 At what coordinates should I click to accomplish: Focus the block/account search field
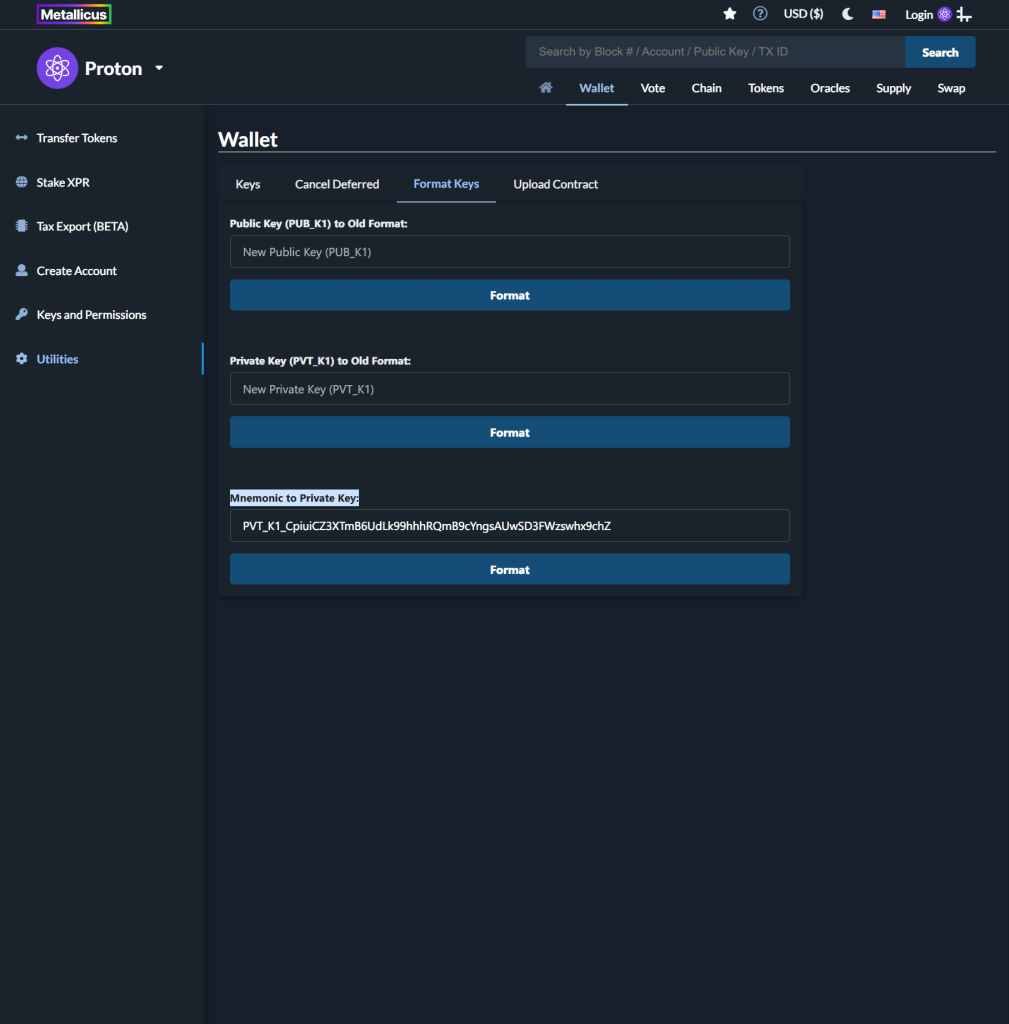(x=715, y=52)
